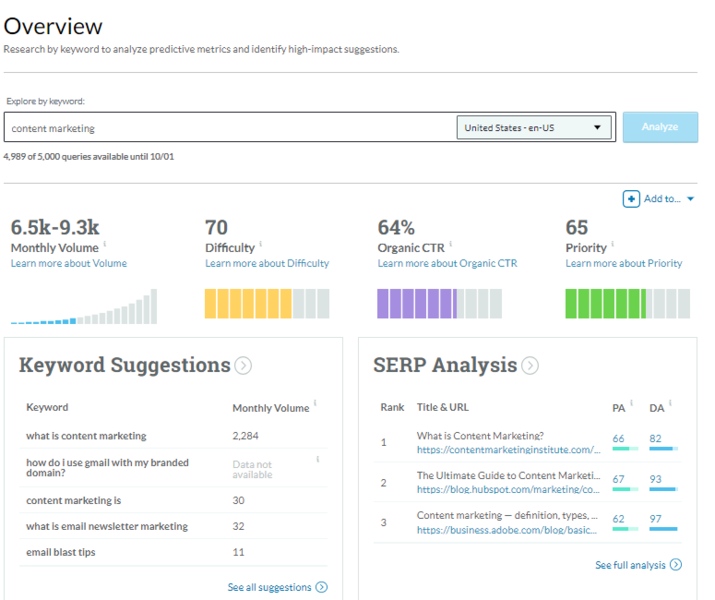Open the Add to dropdown arrow
Image resolution: width=715 pixels, height=600 pixels.
690,199
